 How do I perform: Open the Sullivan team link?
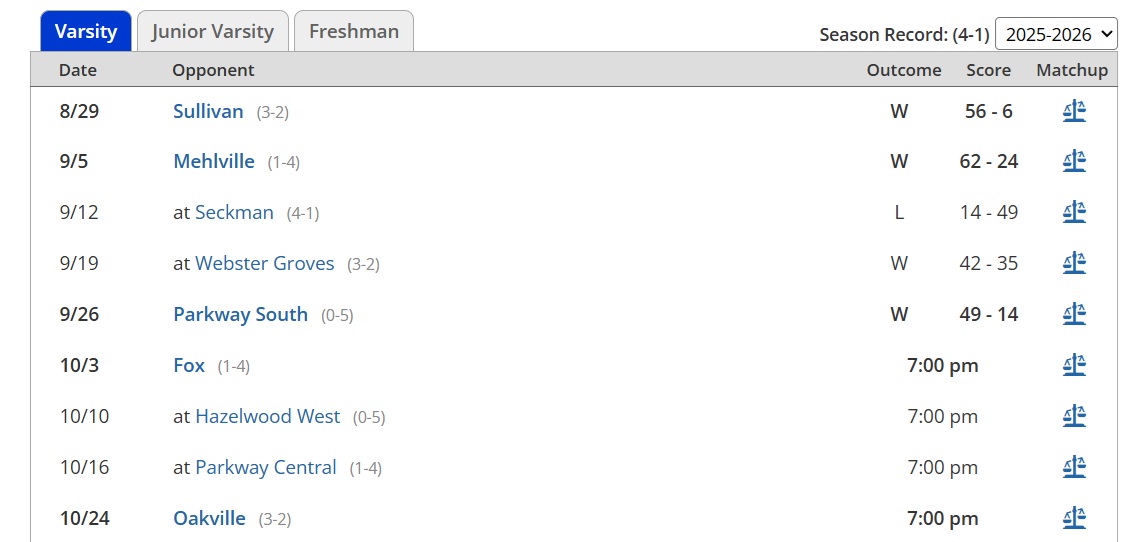208,111
